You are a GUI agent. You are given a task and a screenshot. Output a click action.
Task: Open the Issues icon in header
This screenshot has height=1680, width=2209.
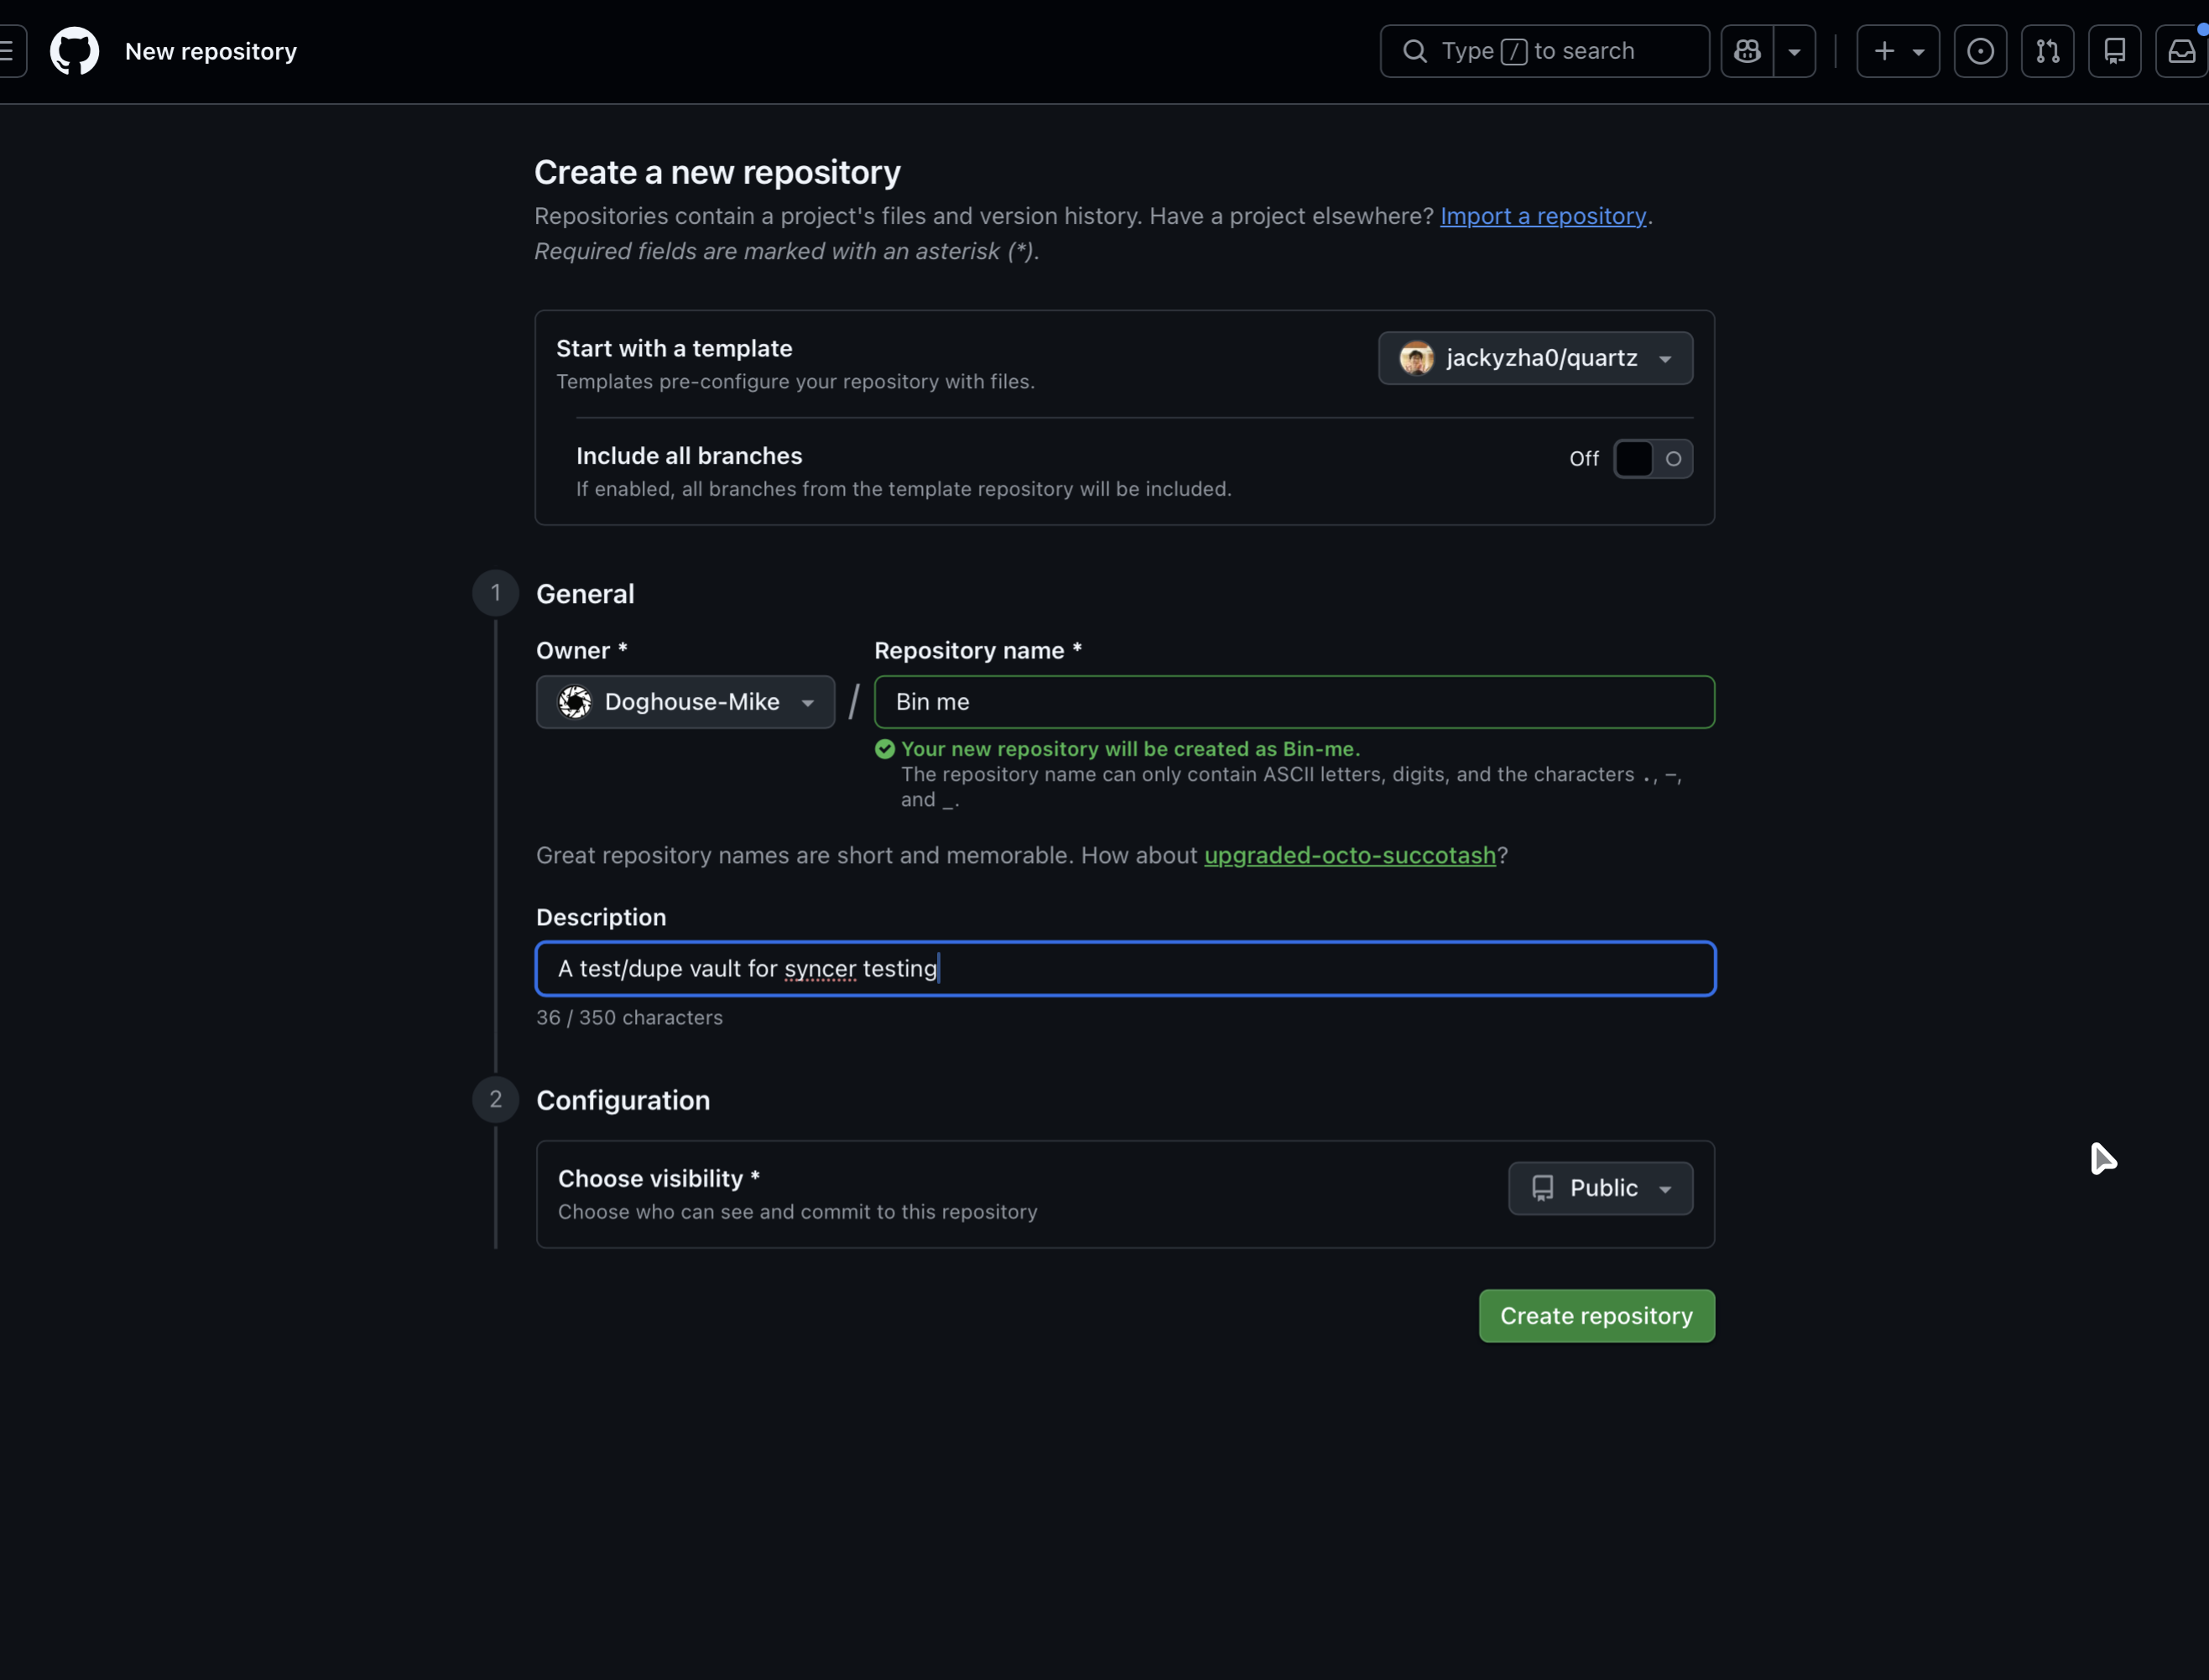pos(1980,51)
